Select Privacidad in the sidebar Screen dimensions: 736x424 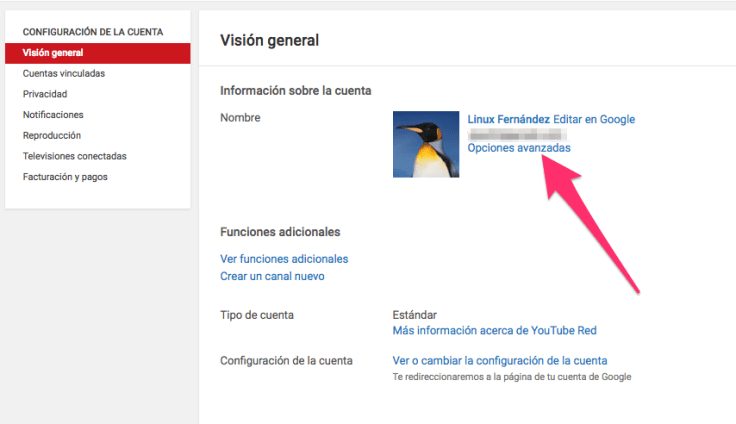[45, 94]
